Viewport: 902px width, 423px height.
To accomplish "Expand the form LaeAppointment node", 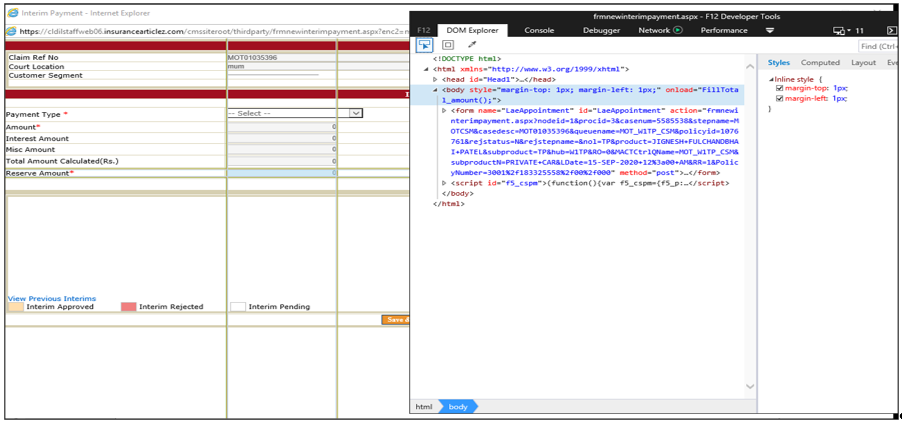I will [445, 111].
